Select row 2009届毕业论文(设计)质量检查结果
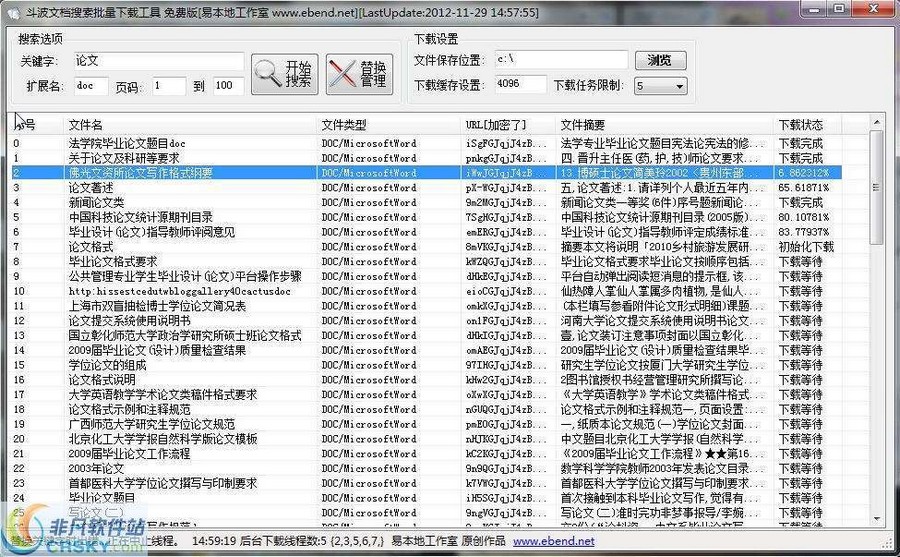The height and width of the screenshot is (557, 900). click(426, 350)
